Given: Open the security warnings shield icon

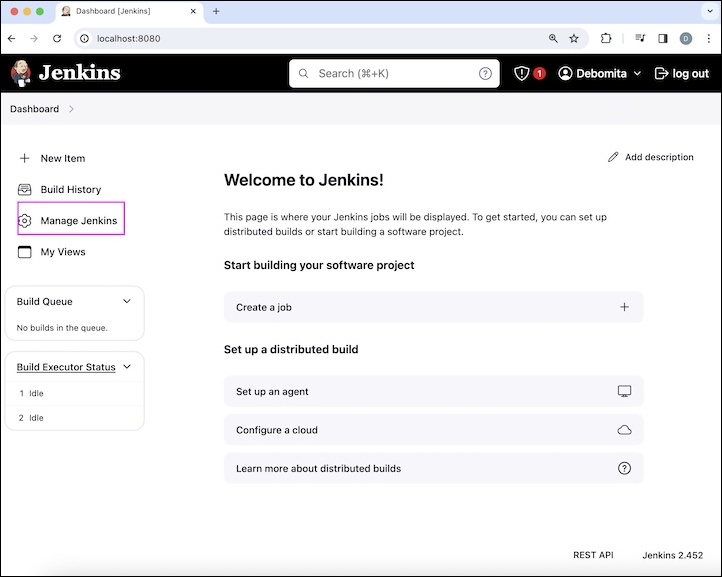Looking at the screenshot, I should (521, 73).
